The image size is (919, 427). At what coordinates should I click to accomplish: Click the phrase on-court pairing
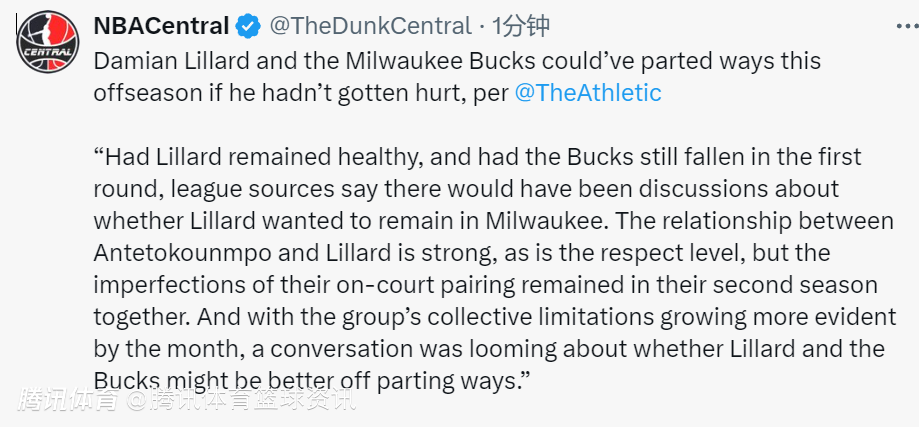[419, 285]
